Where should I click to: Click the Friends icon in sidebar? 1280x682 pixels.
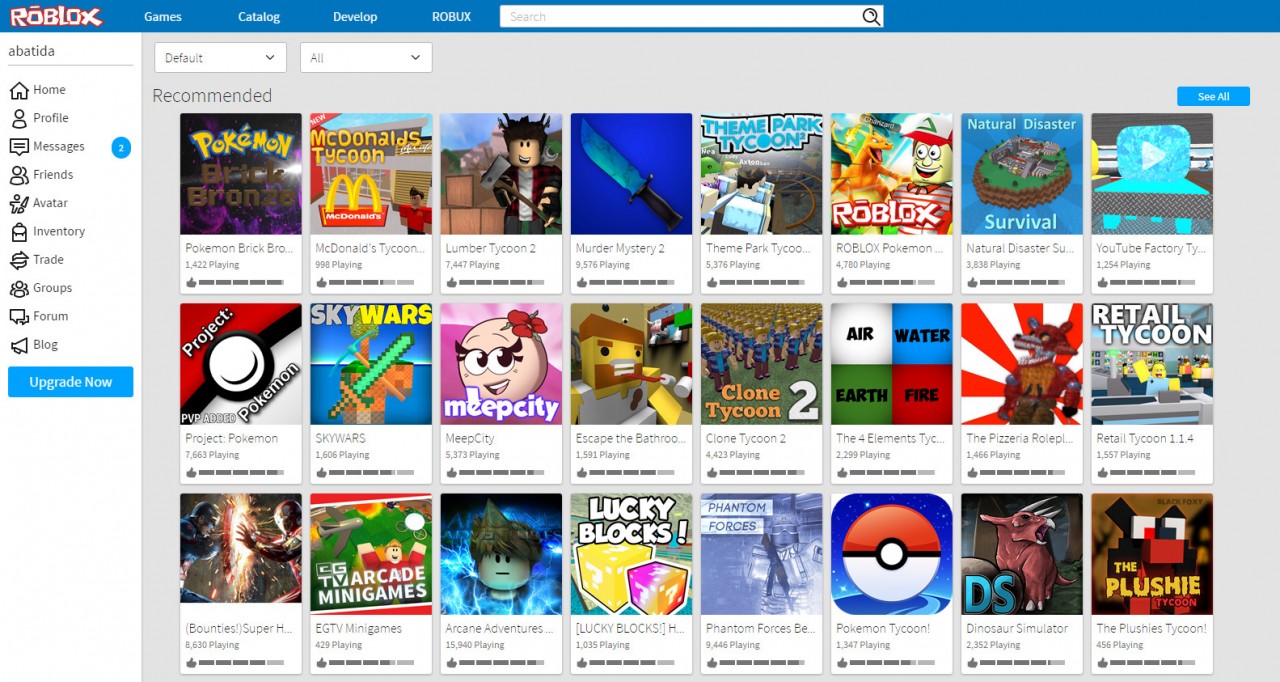point(19,175)
